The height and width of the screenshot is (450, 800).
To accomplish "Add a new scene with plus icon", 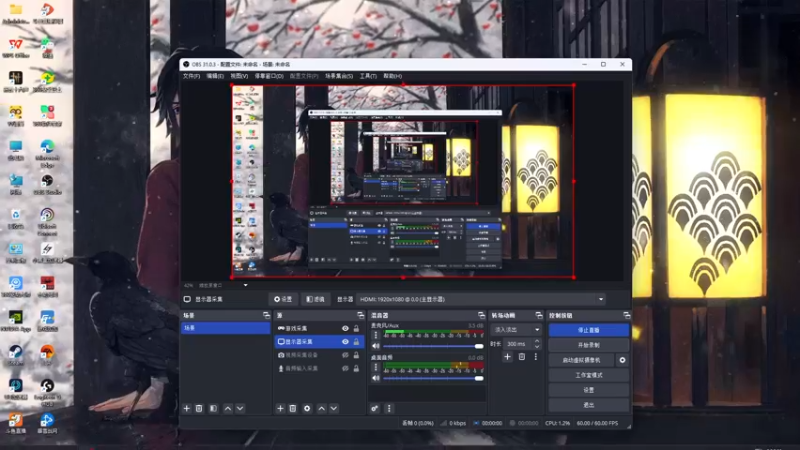I will pos(187,409).
